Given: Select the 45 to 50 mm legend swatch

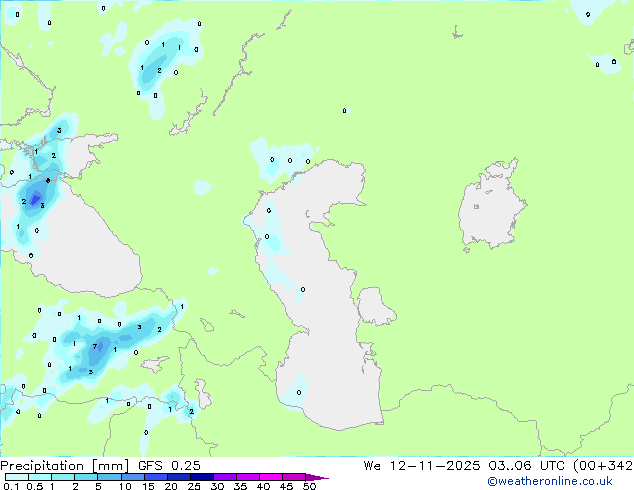Looking at the screenshot, I should click(294, 477).
